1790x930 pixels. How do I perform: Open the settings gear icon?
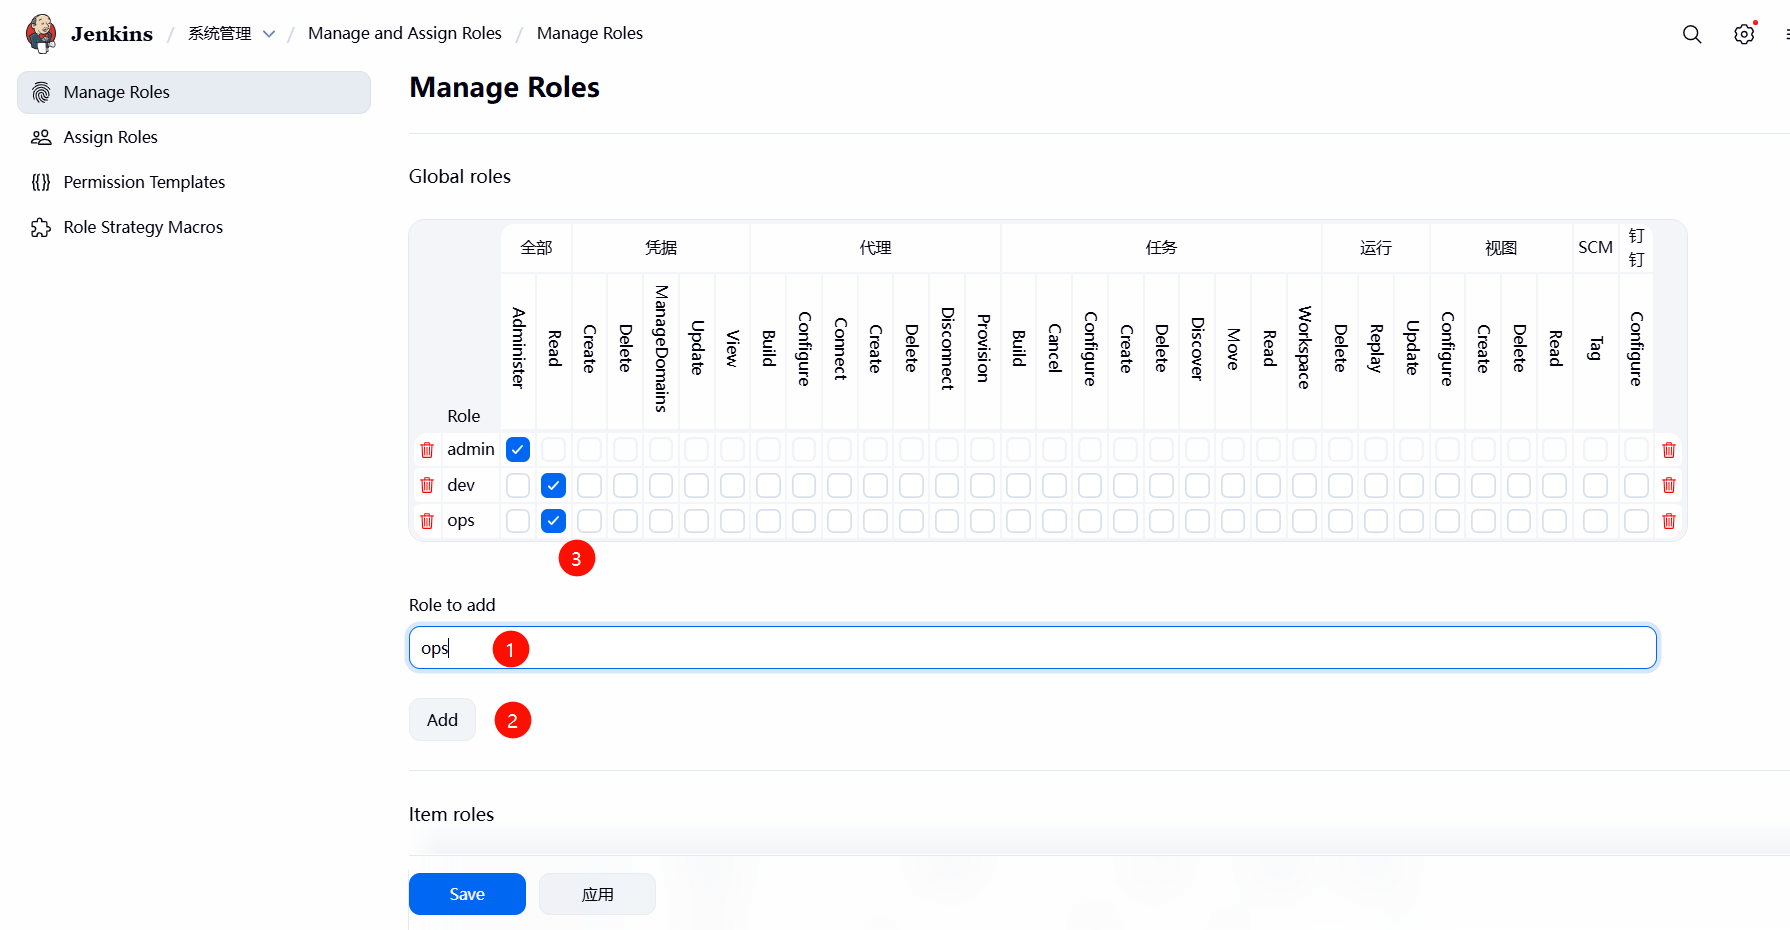[1743, 34]
